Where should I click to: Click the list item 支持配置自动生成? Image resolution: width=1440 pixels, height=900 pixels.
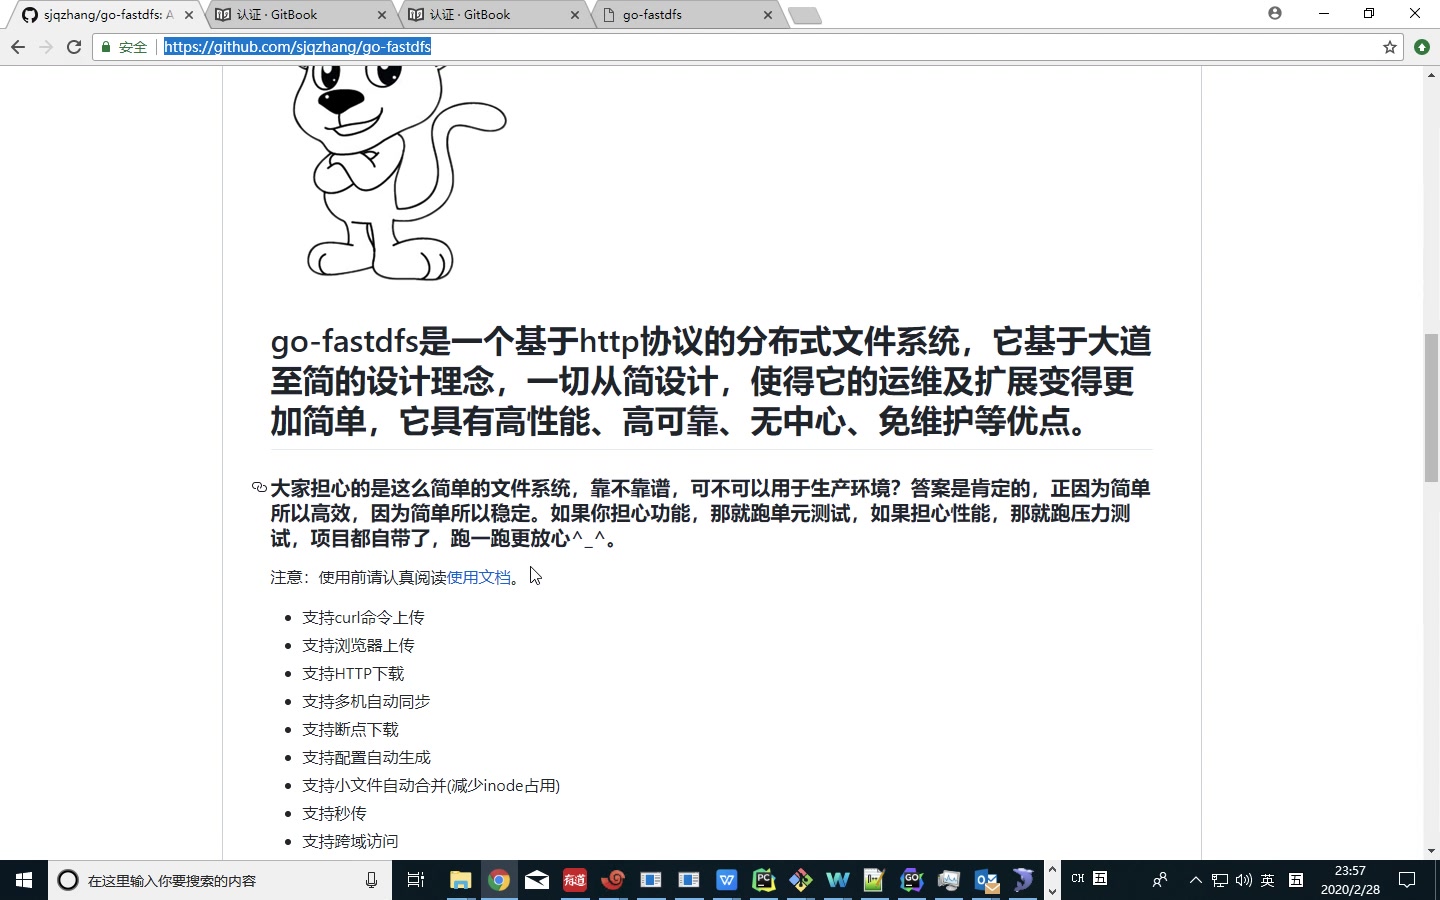(x=366, y=758)
